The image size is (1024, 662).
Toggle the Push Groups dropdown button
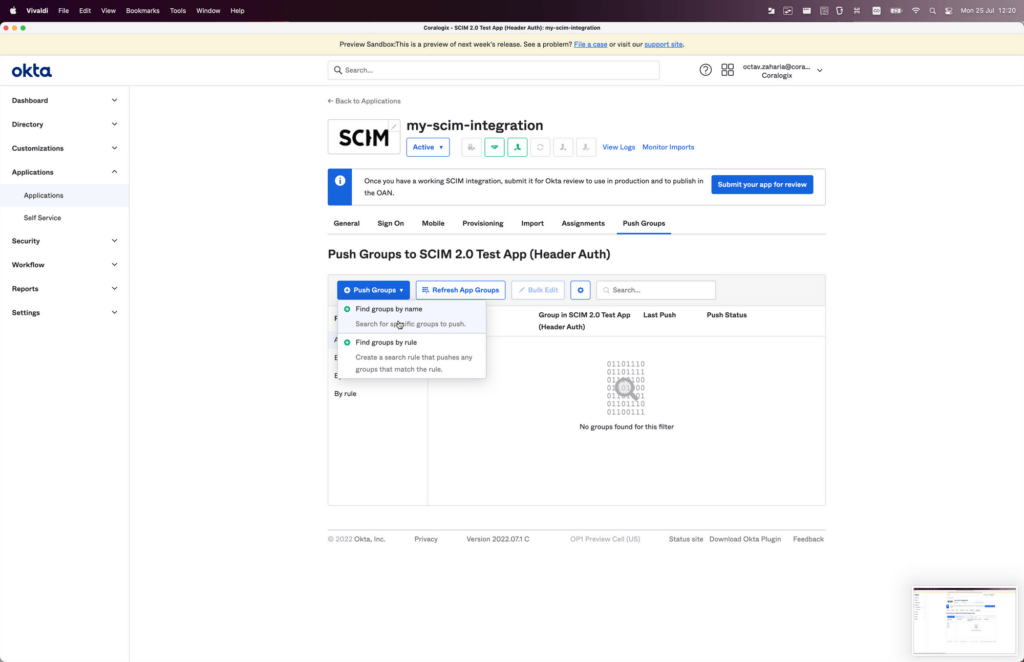click(373, 290)
